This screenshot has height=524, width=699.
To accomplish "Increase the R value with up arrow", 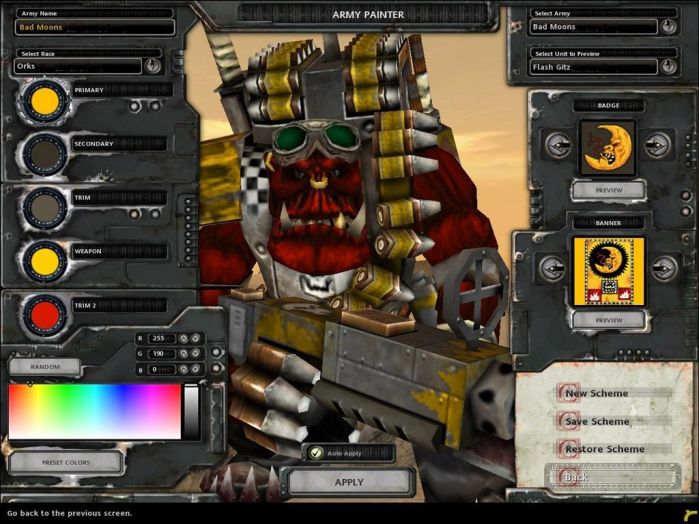I will (184, 338).
